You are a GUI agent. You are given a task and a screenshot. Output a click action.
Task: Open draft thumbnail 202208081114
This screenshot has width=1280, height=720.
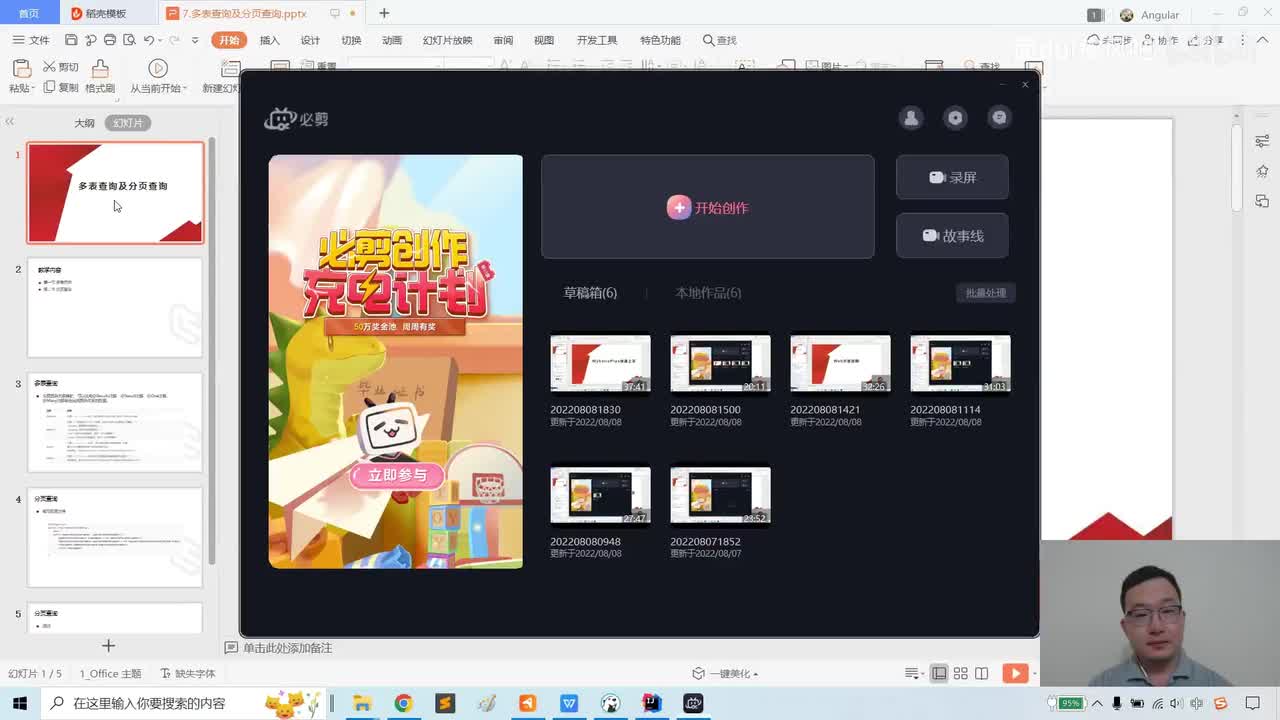[x=960, y=364]
